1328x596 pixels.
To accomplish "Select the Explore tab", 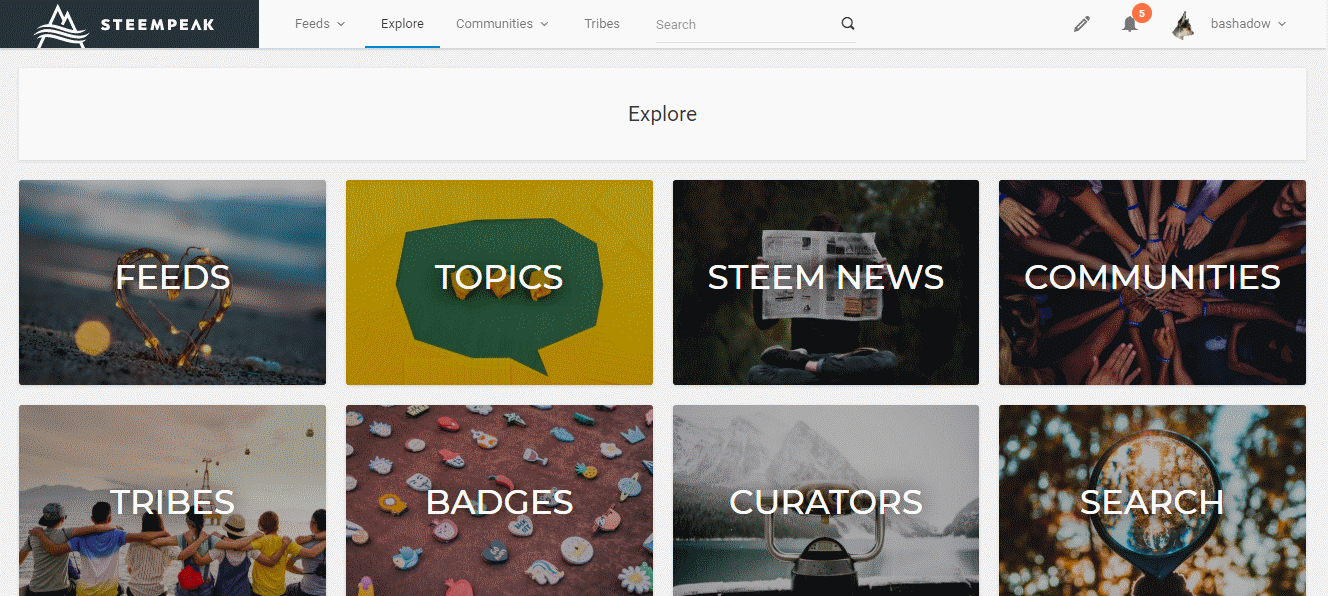I will coord(402,24).
